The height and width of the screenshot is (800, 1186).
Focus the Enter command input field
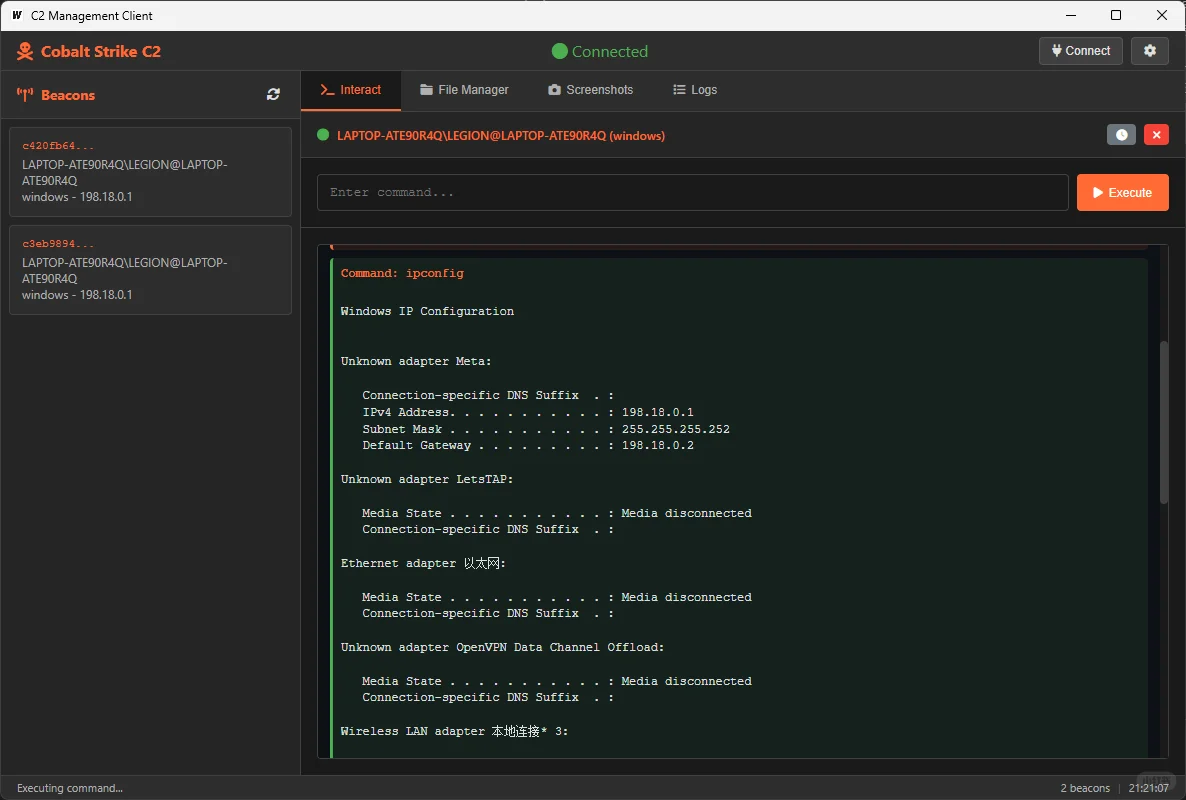click(692, 193)
